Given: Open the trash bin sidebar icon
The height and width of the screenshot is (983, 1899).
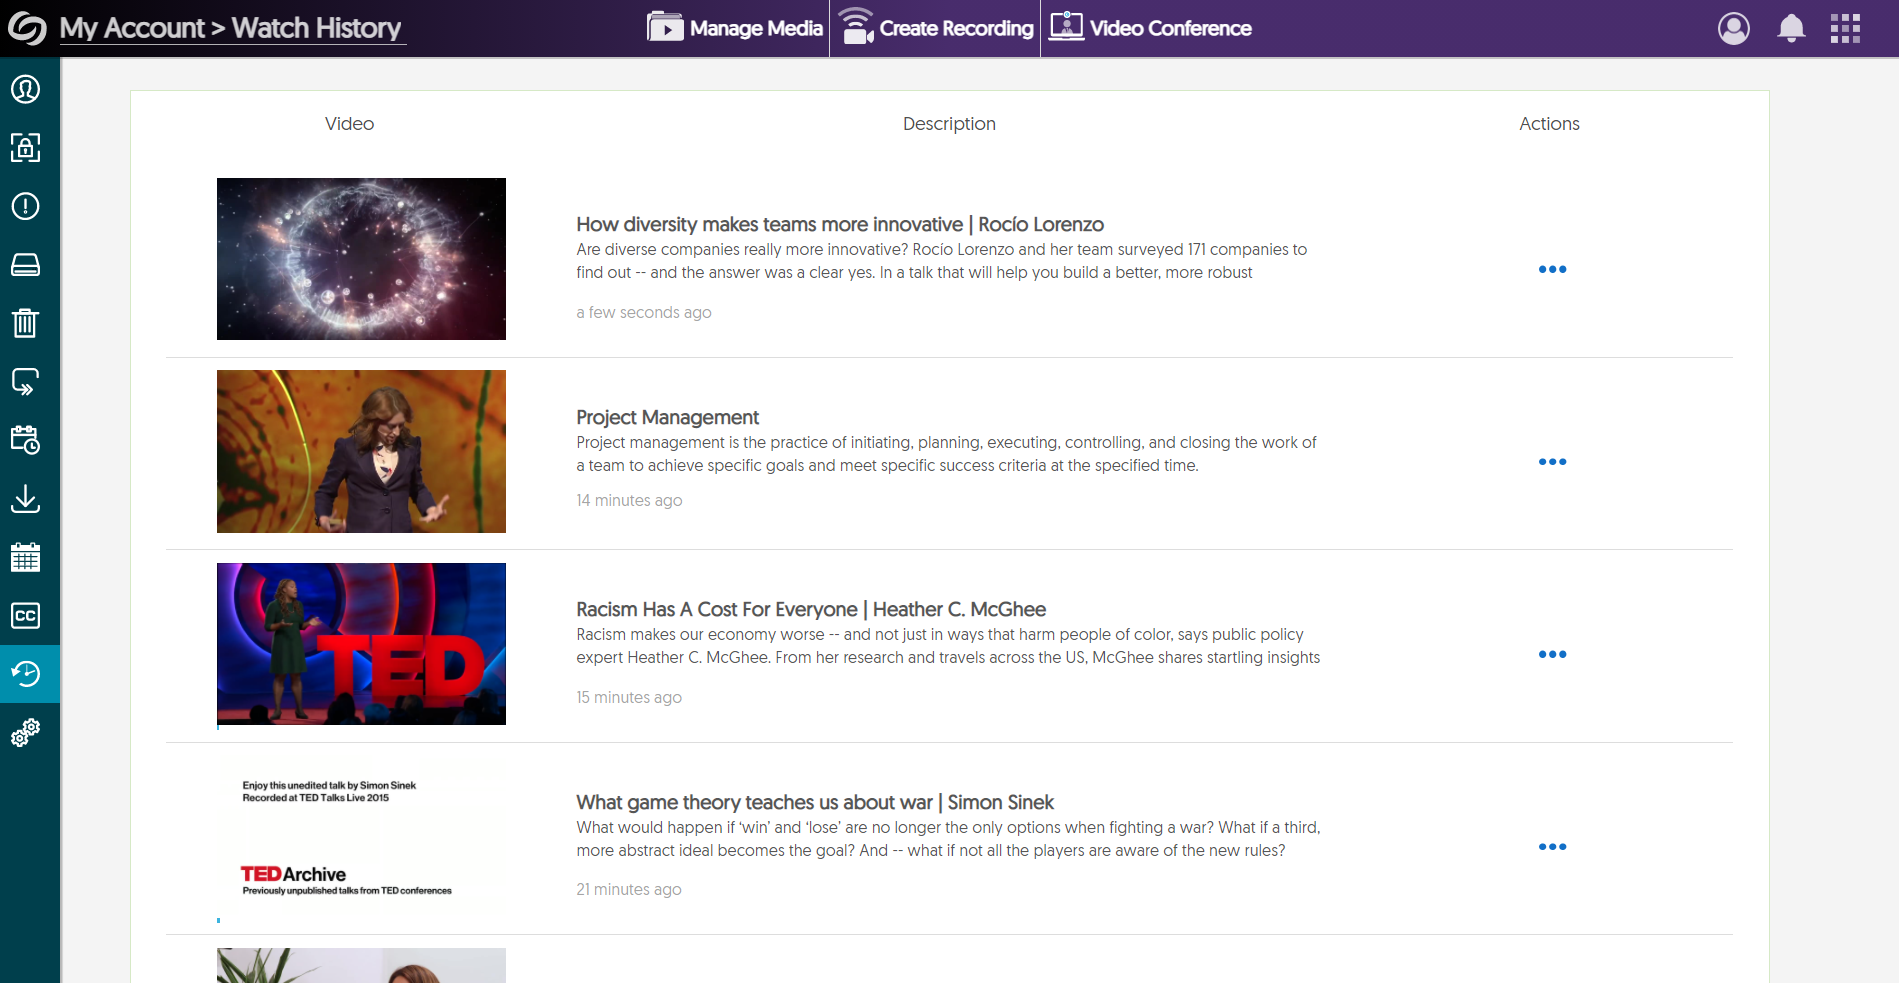Looking at the screenshot, I should point(26,323).
